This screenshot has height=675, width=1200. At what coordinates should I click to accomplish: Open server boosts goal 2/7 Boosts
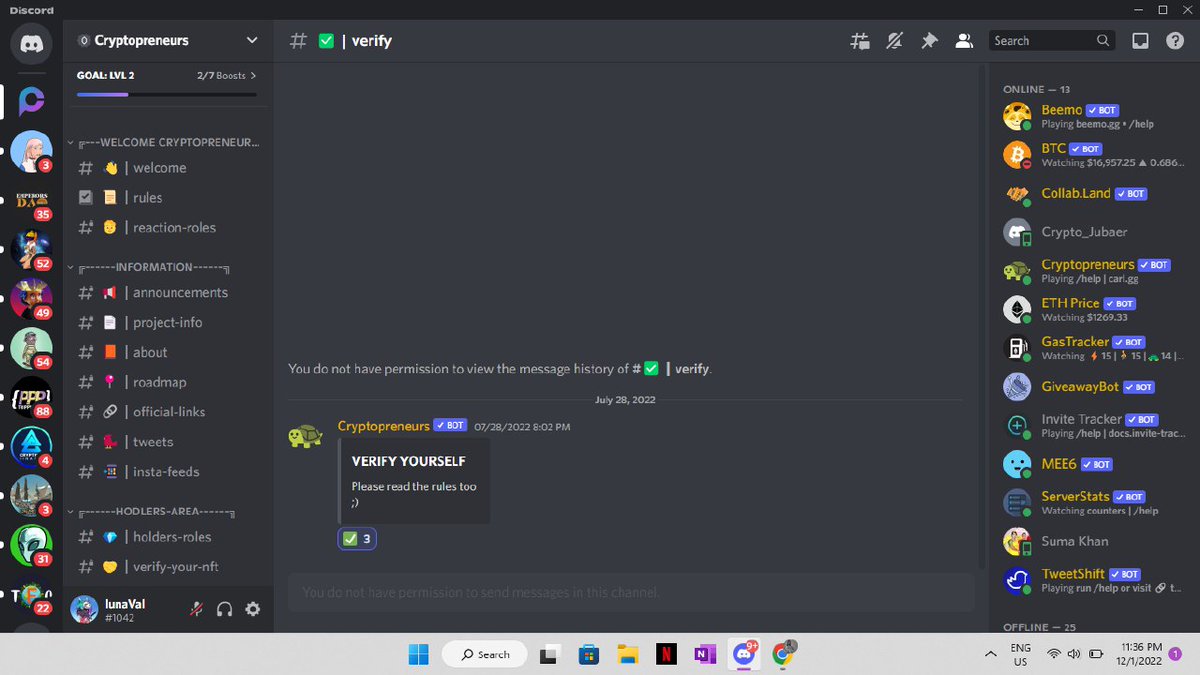click(x=226, y=75)
